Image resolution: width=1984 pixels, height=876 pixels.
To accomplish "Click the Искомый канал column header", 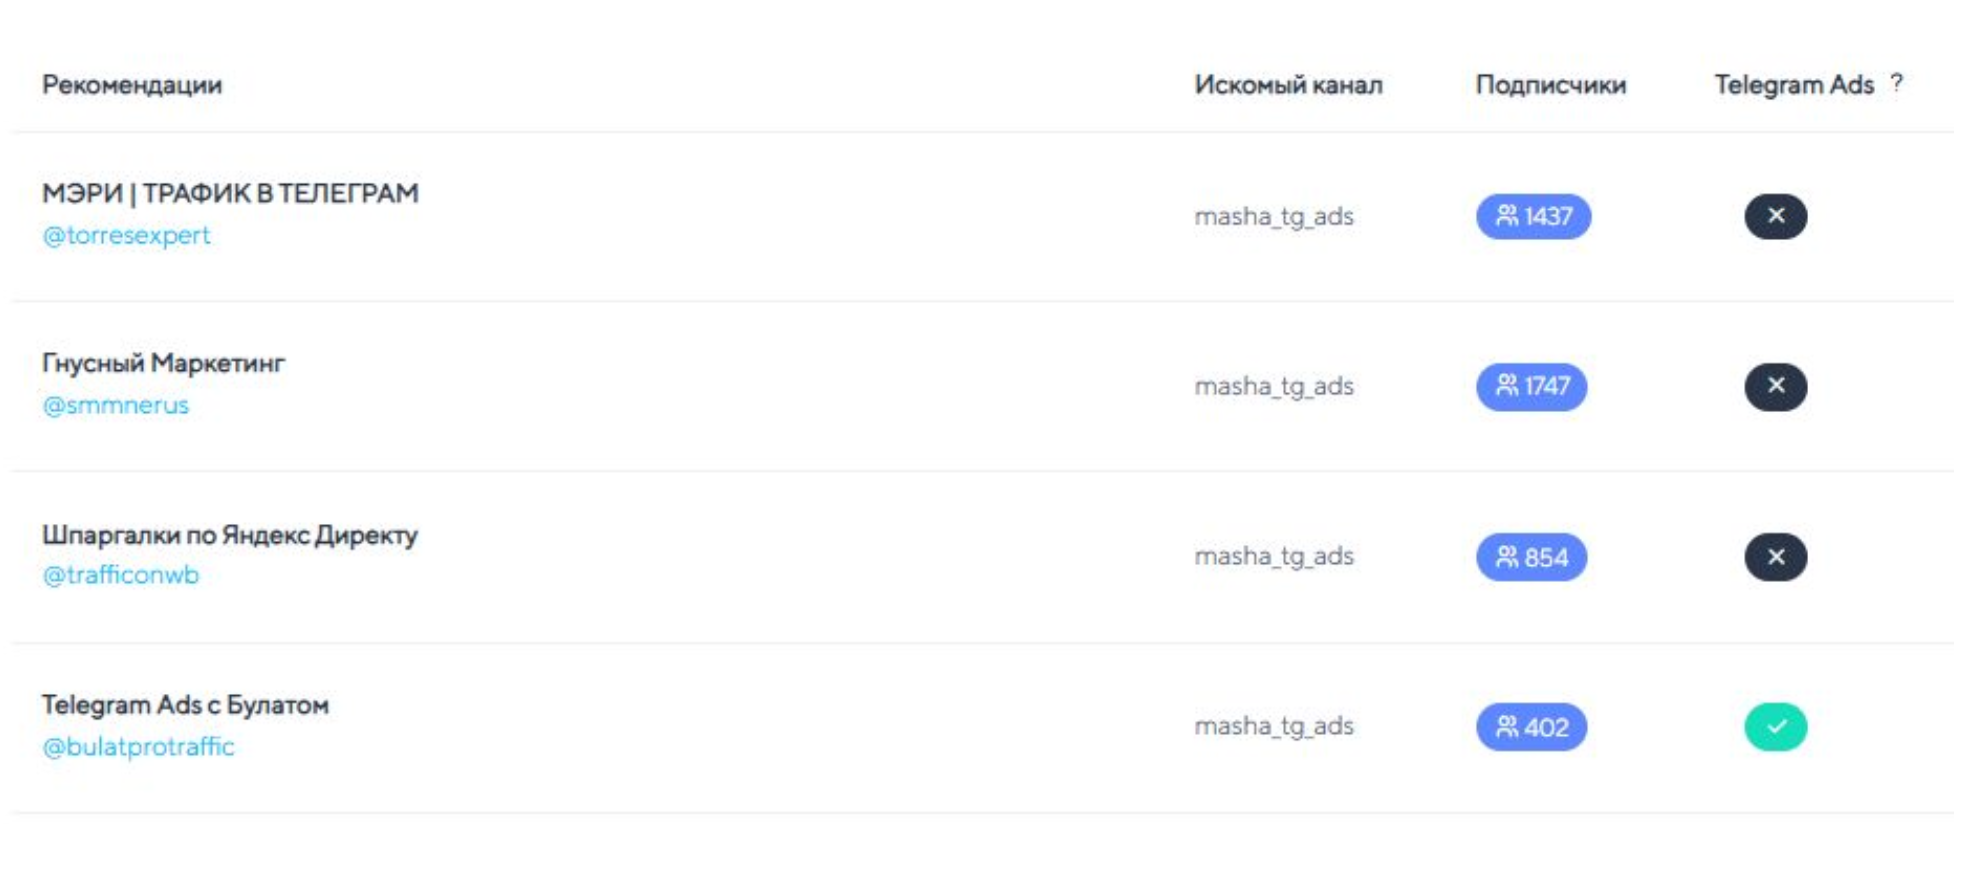I will tap(1288, 85).
